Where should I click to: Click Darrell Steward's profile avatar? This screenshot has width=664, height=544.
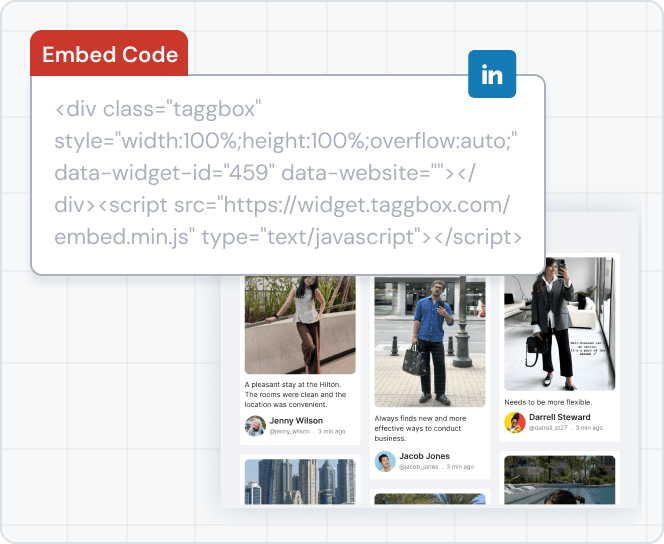point(515,422)
